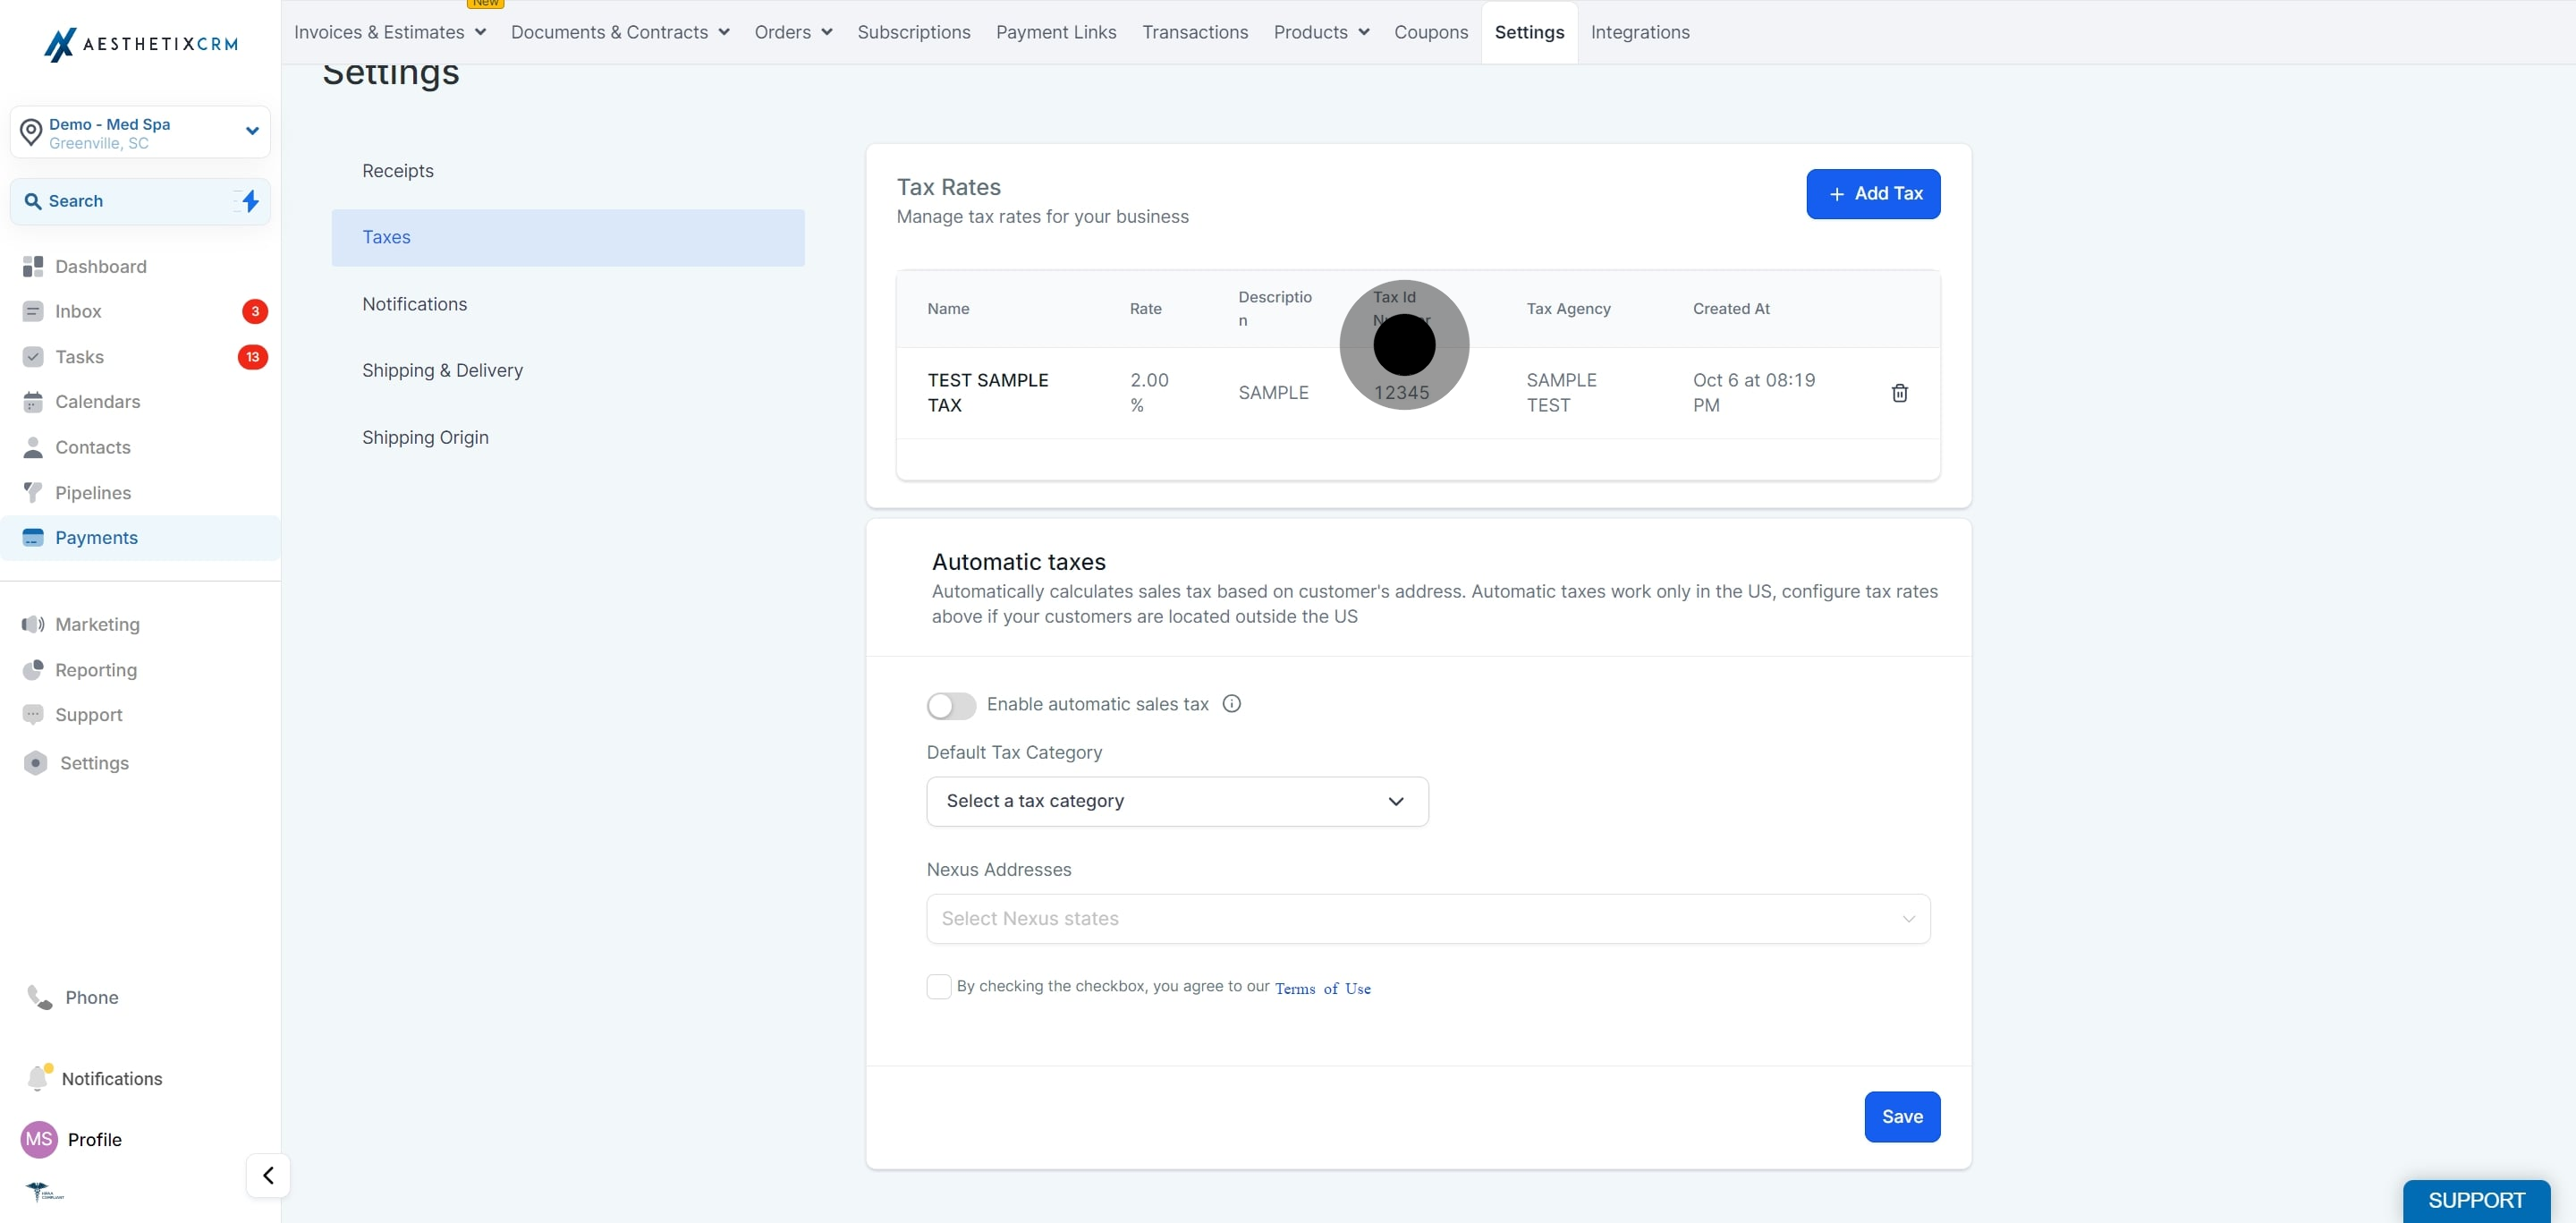Click the info icon beside automatic sales tax
Screen dimensions: 2576x1223
[x=1232, y=704]
